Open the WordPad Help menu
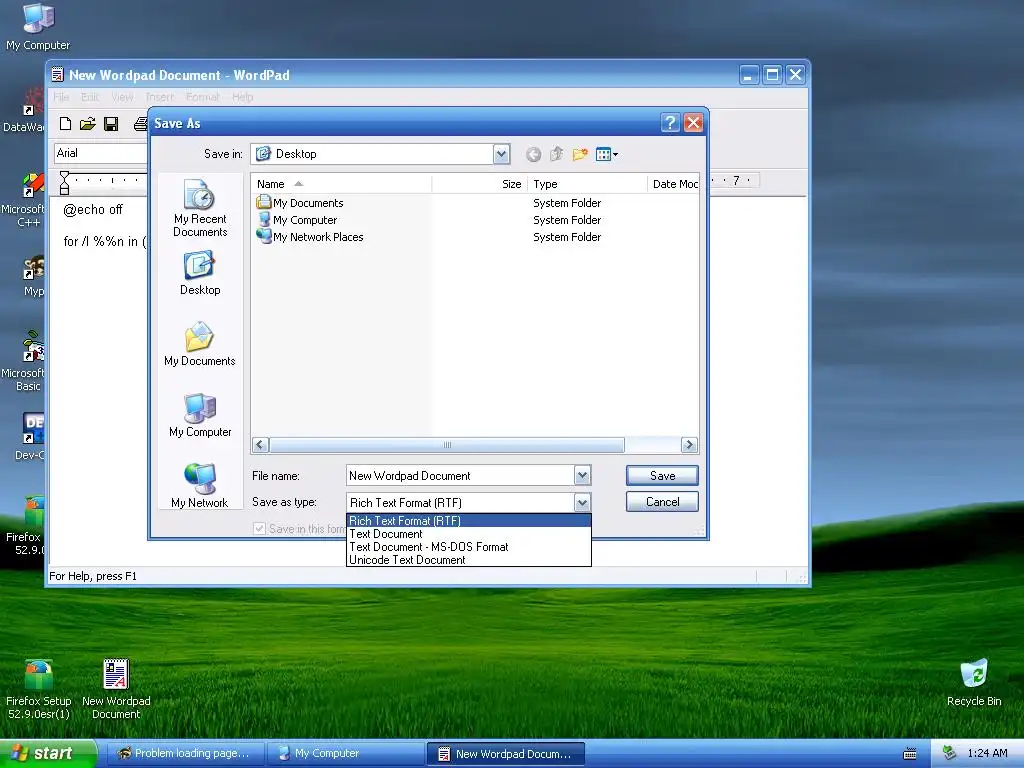 point(242,97)
